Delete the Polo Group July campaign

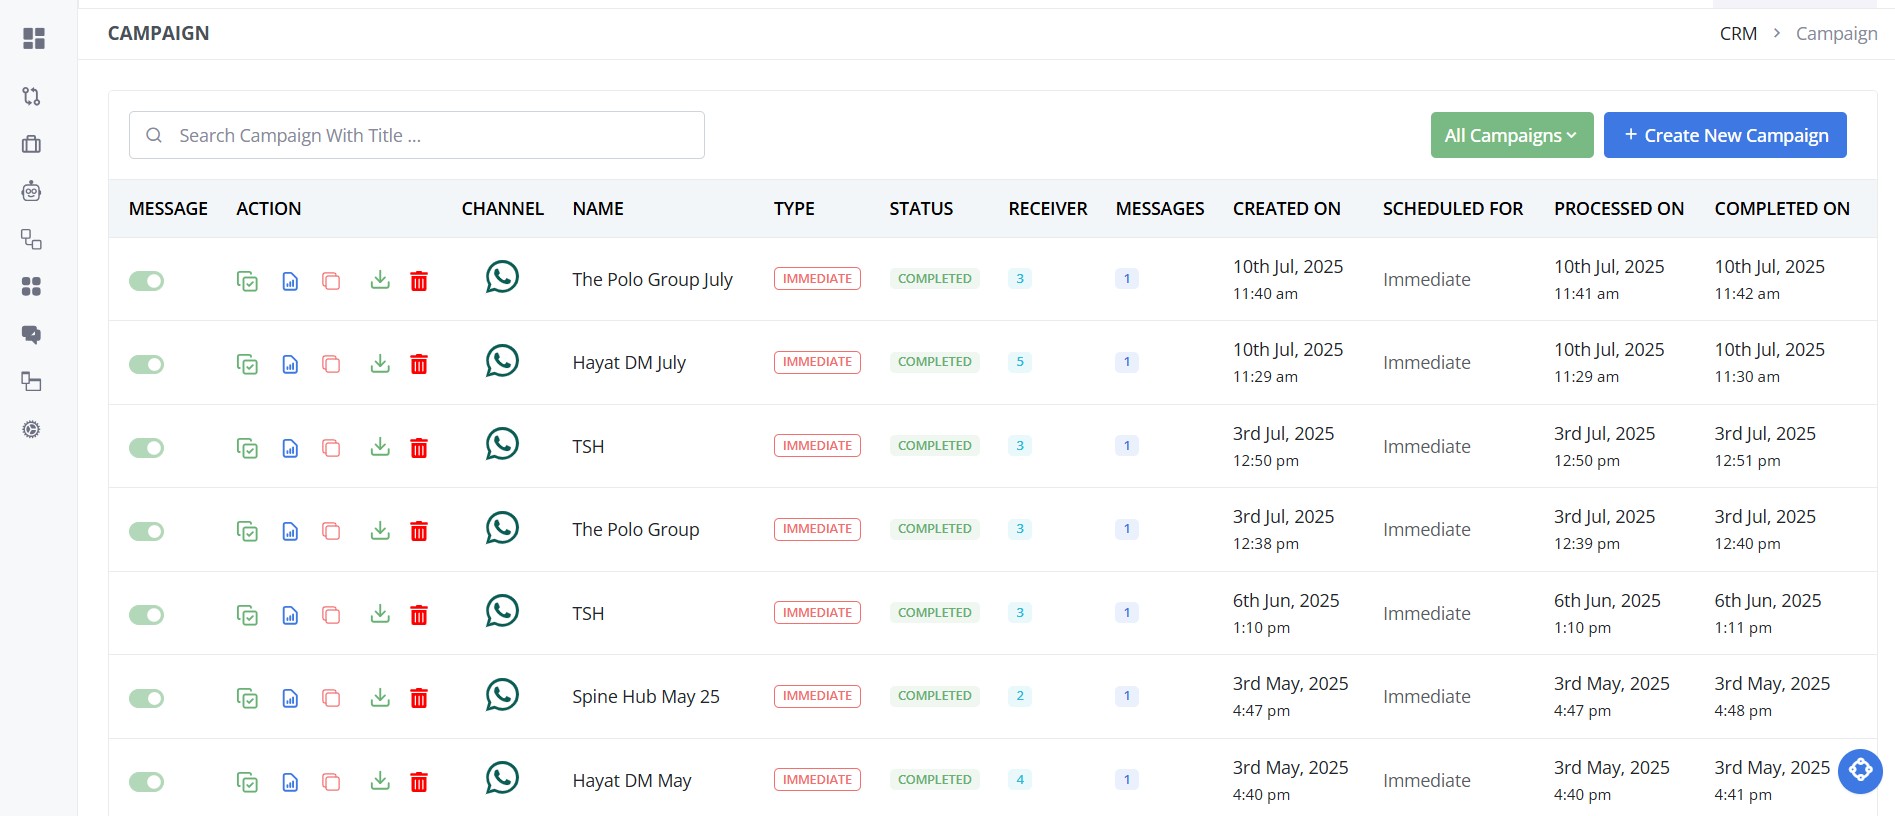pyautogui.click(x=419, y=281)
